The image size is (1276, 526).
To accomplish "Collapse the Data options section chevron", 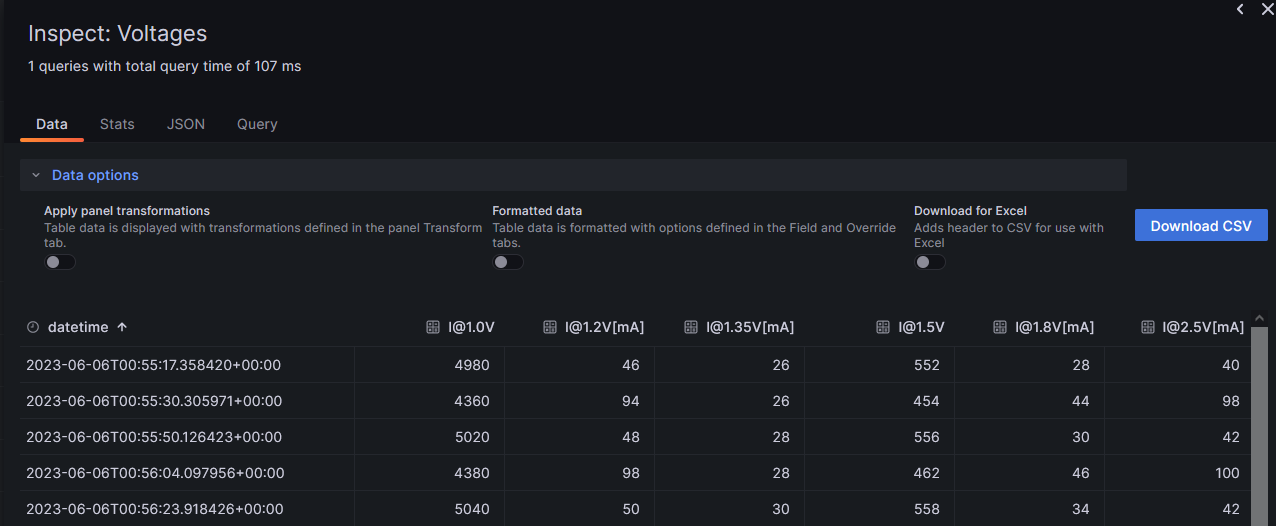I will coord(36,175).
